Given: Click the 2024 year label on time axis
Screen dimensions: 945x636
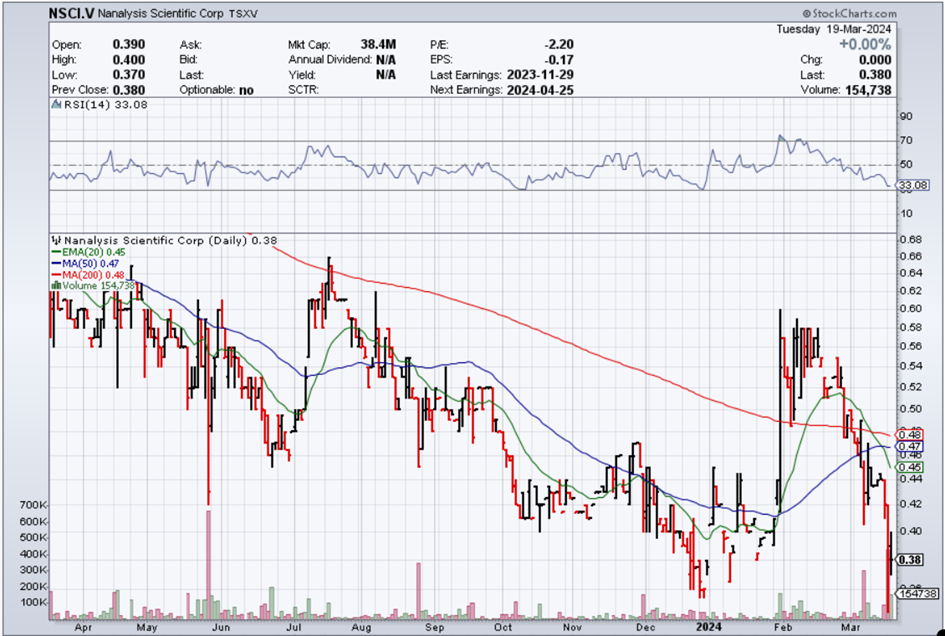Looking at the screenshot, I should coord(709,627).
